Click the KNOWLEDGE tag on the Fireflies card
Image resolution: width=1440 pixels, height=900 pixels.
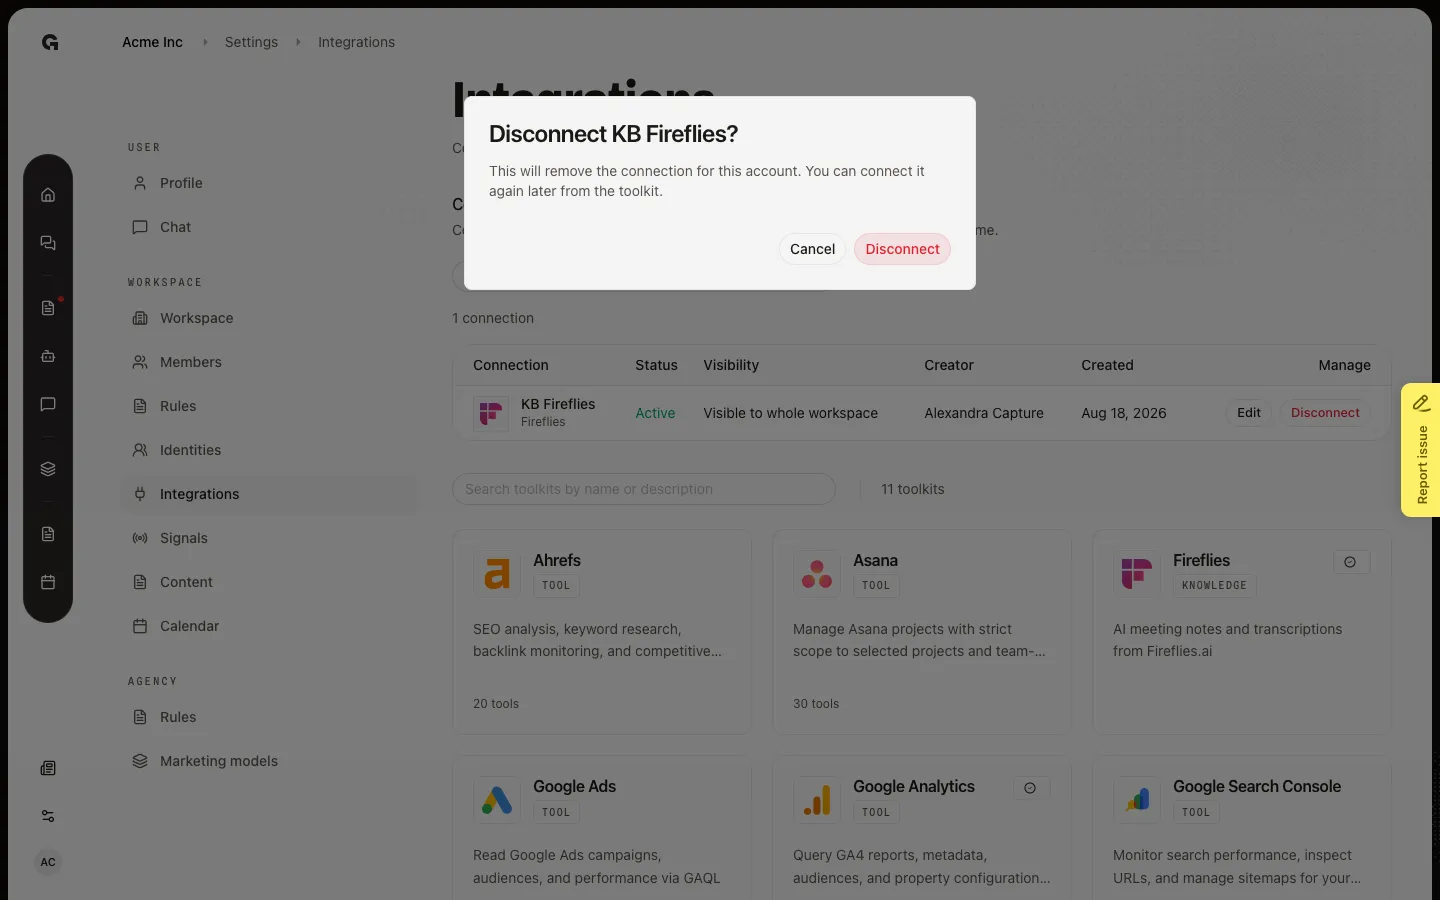click(1214, 586)
